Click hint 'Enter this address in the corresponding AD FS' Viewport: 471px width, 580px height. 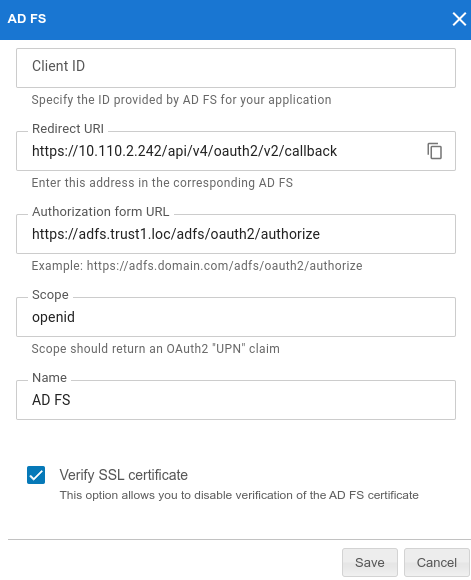click(162, 183)
